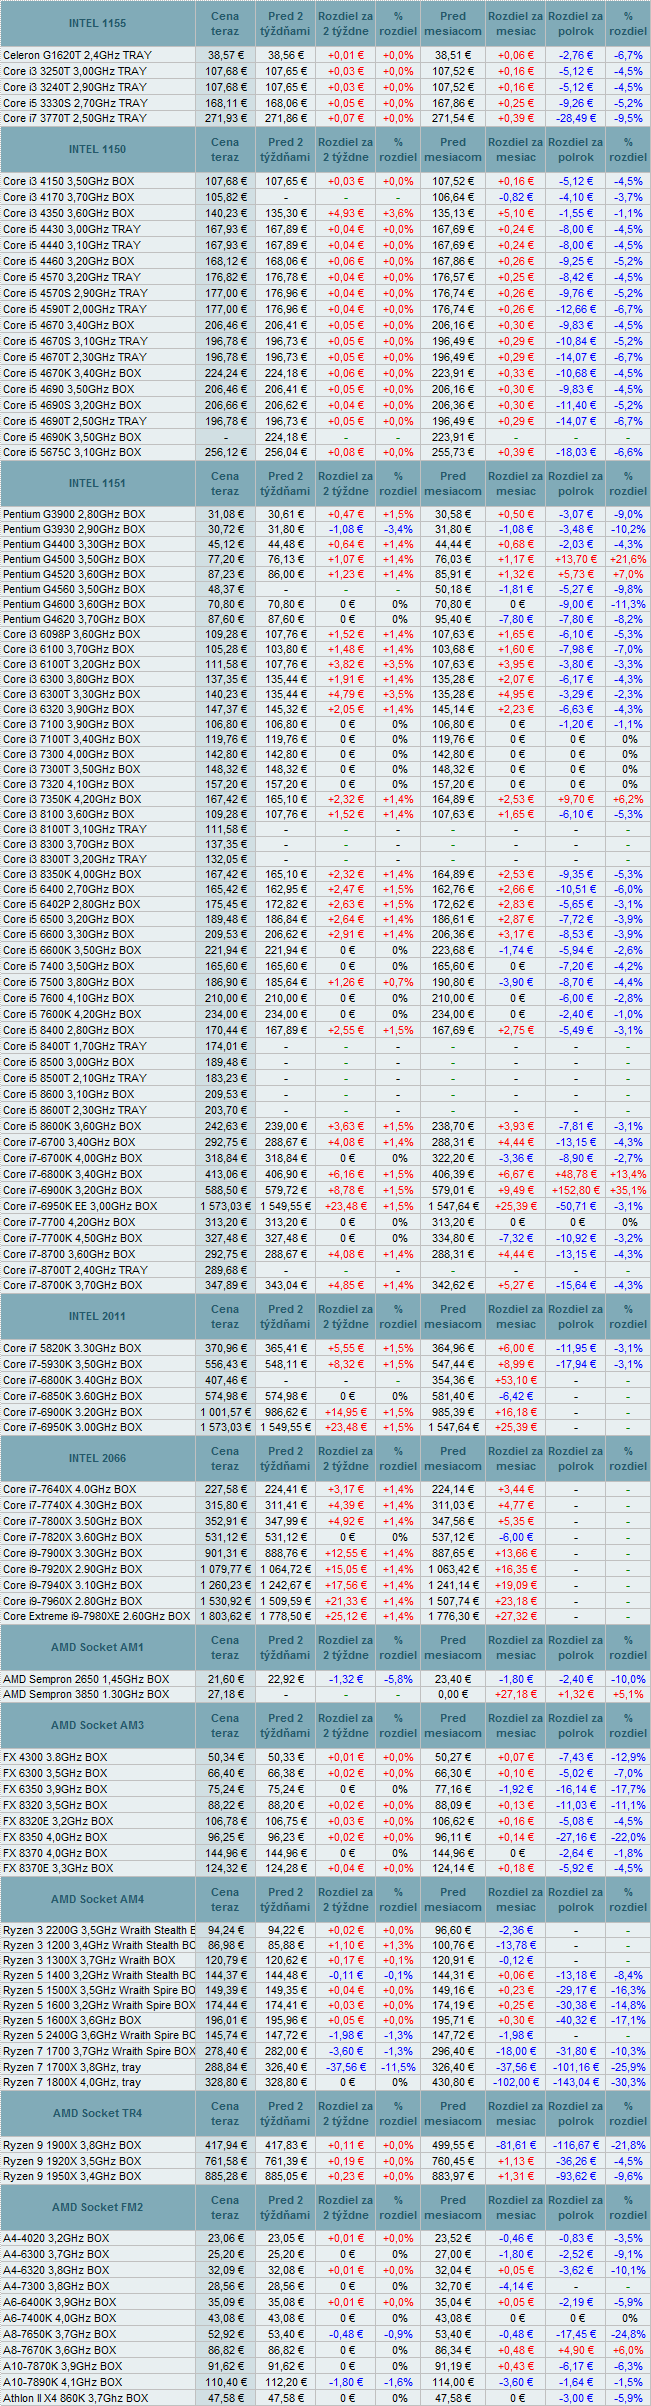Click the Core Extreme i9-7980XE 2.60GHz BOX label
Screen dimensions: 651x2406
point(96,1616)
